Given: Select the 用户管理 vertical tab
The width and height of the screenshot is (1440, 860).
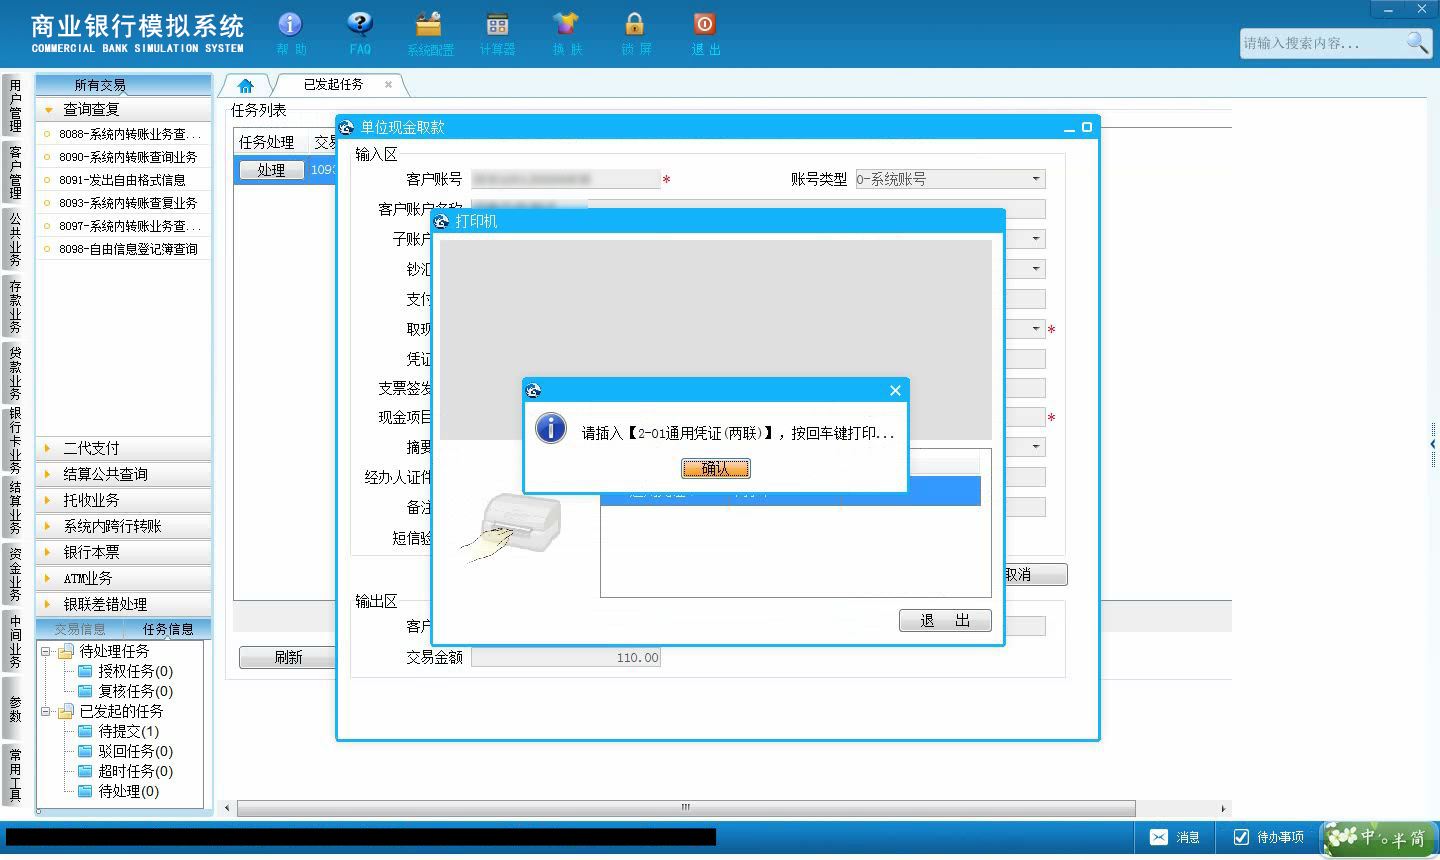Looking at the screenshot, I should click(x=15, y=105).
